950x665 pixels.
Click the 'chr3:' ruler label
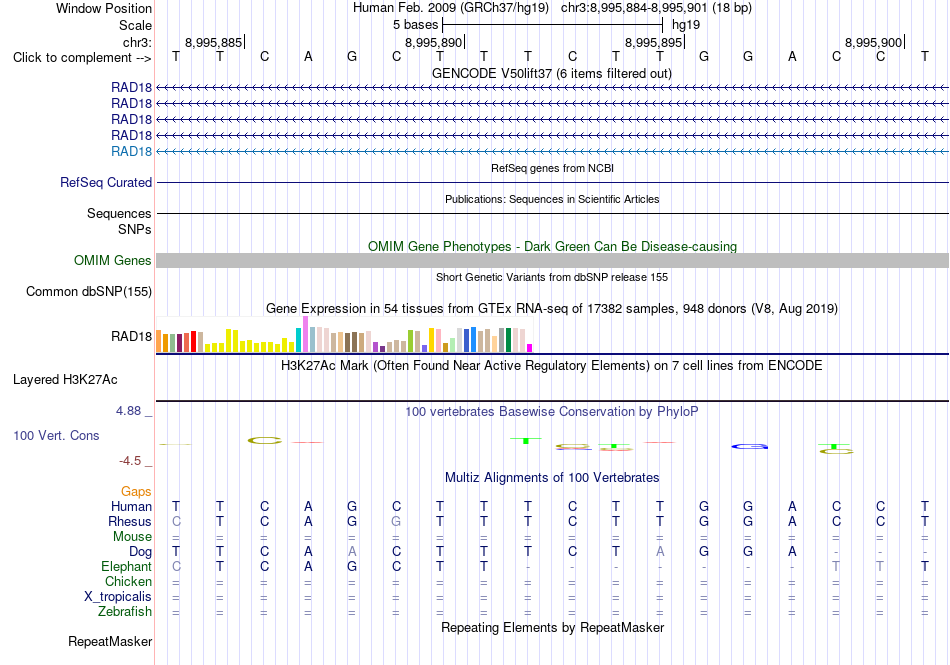coord(137,42)
